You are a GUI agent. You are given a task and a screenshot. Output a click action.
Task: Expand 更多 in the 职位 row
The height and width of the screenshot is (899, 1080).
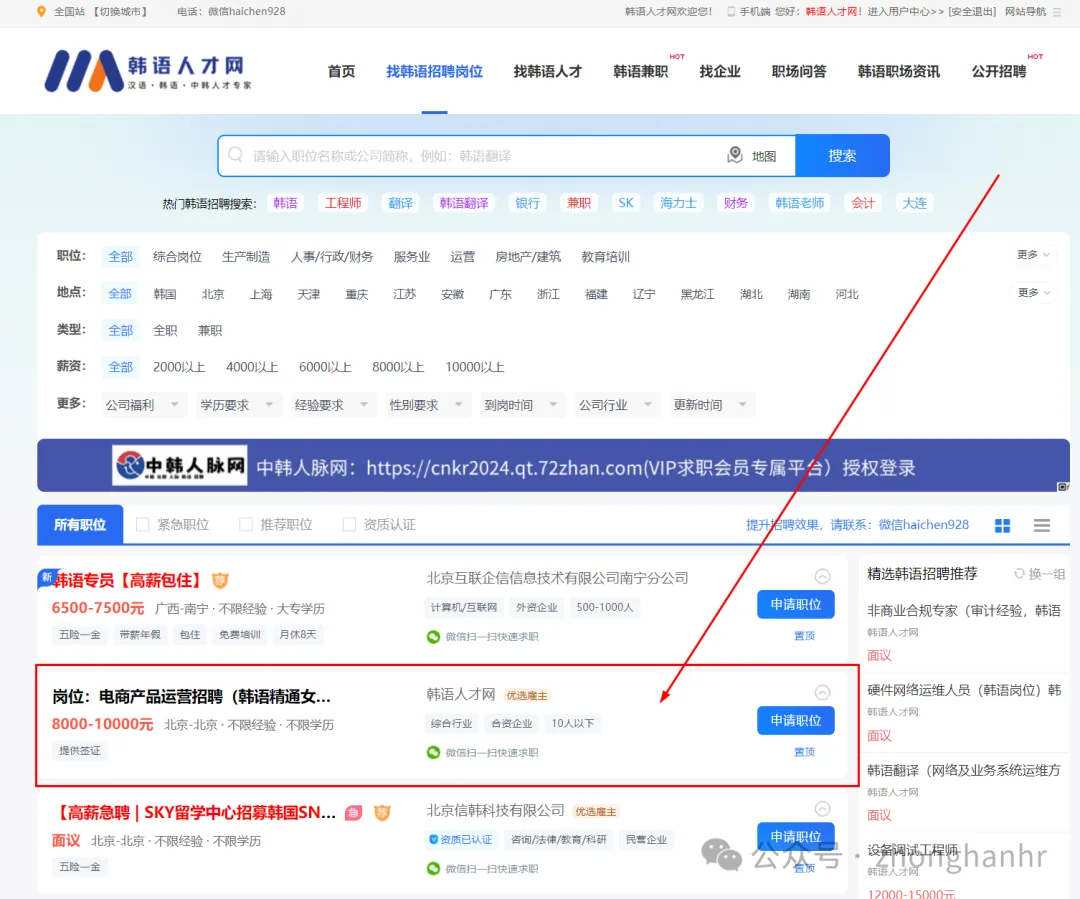click(1033, 255)
